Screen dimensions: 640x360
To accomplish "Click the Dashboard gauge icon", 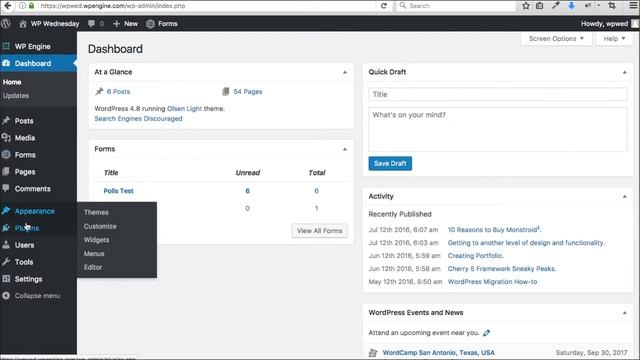I will click(6, 63).
